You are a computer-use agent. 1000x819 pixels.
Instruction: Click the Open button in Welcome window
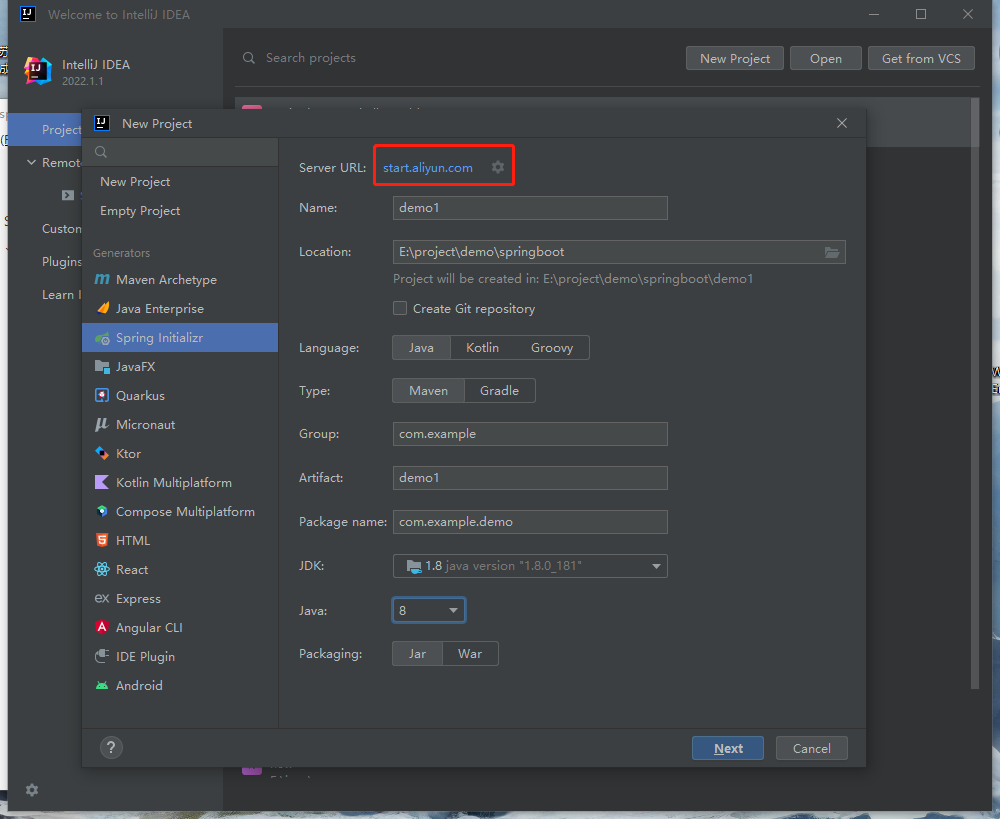[826, 58]
